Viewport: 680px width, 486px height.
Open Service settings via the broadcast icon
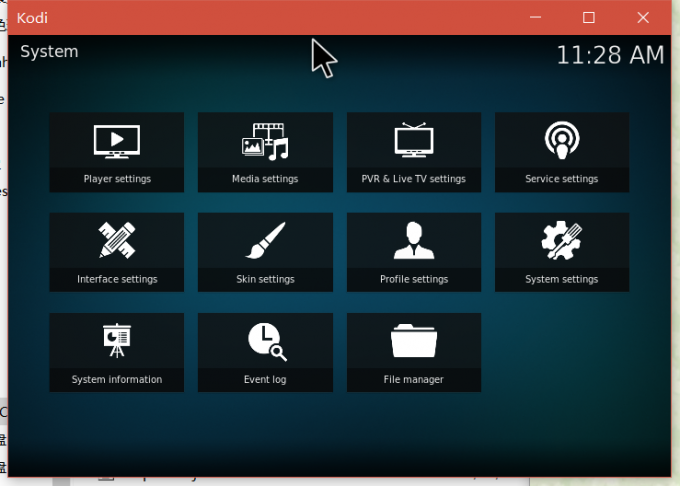561,141
